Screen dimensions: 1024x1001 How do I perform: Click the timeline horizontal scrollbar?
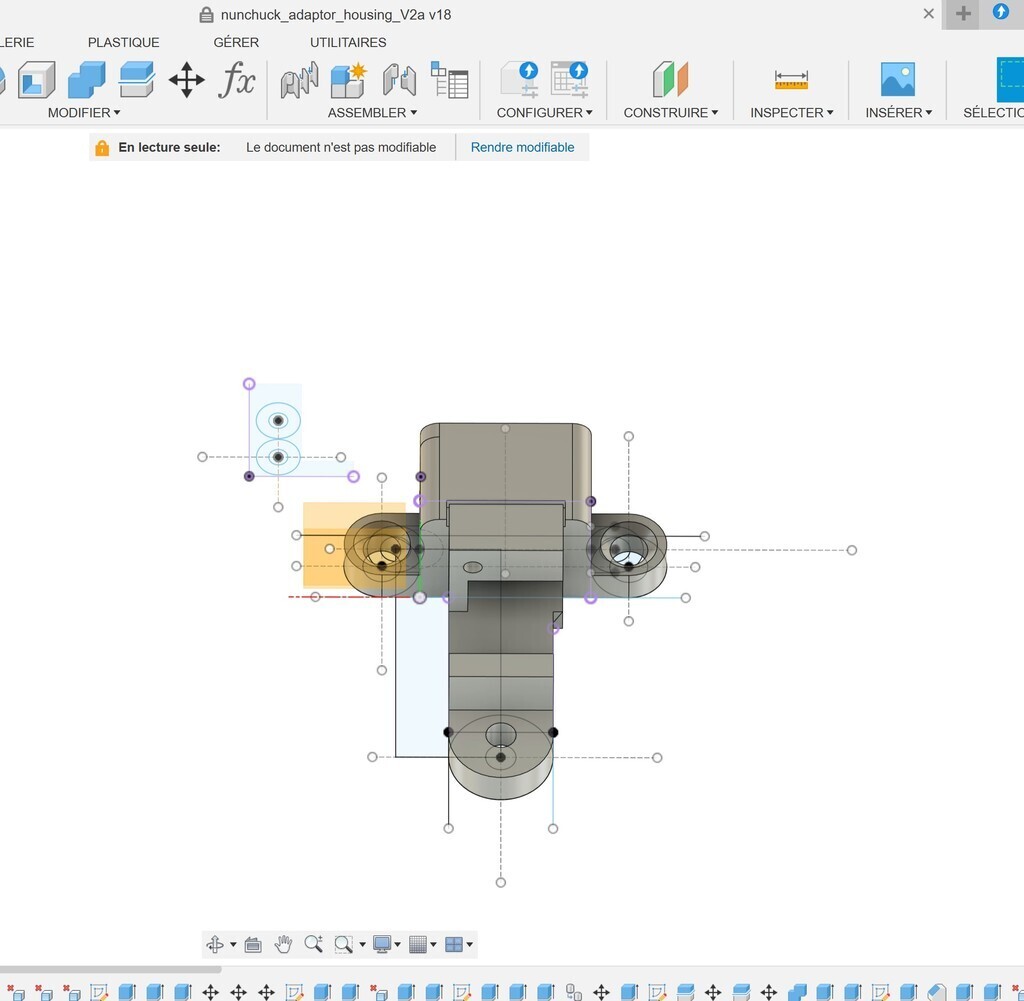110,969
